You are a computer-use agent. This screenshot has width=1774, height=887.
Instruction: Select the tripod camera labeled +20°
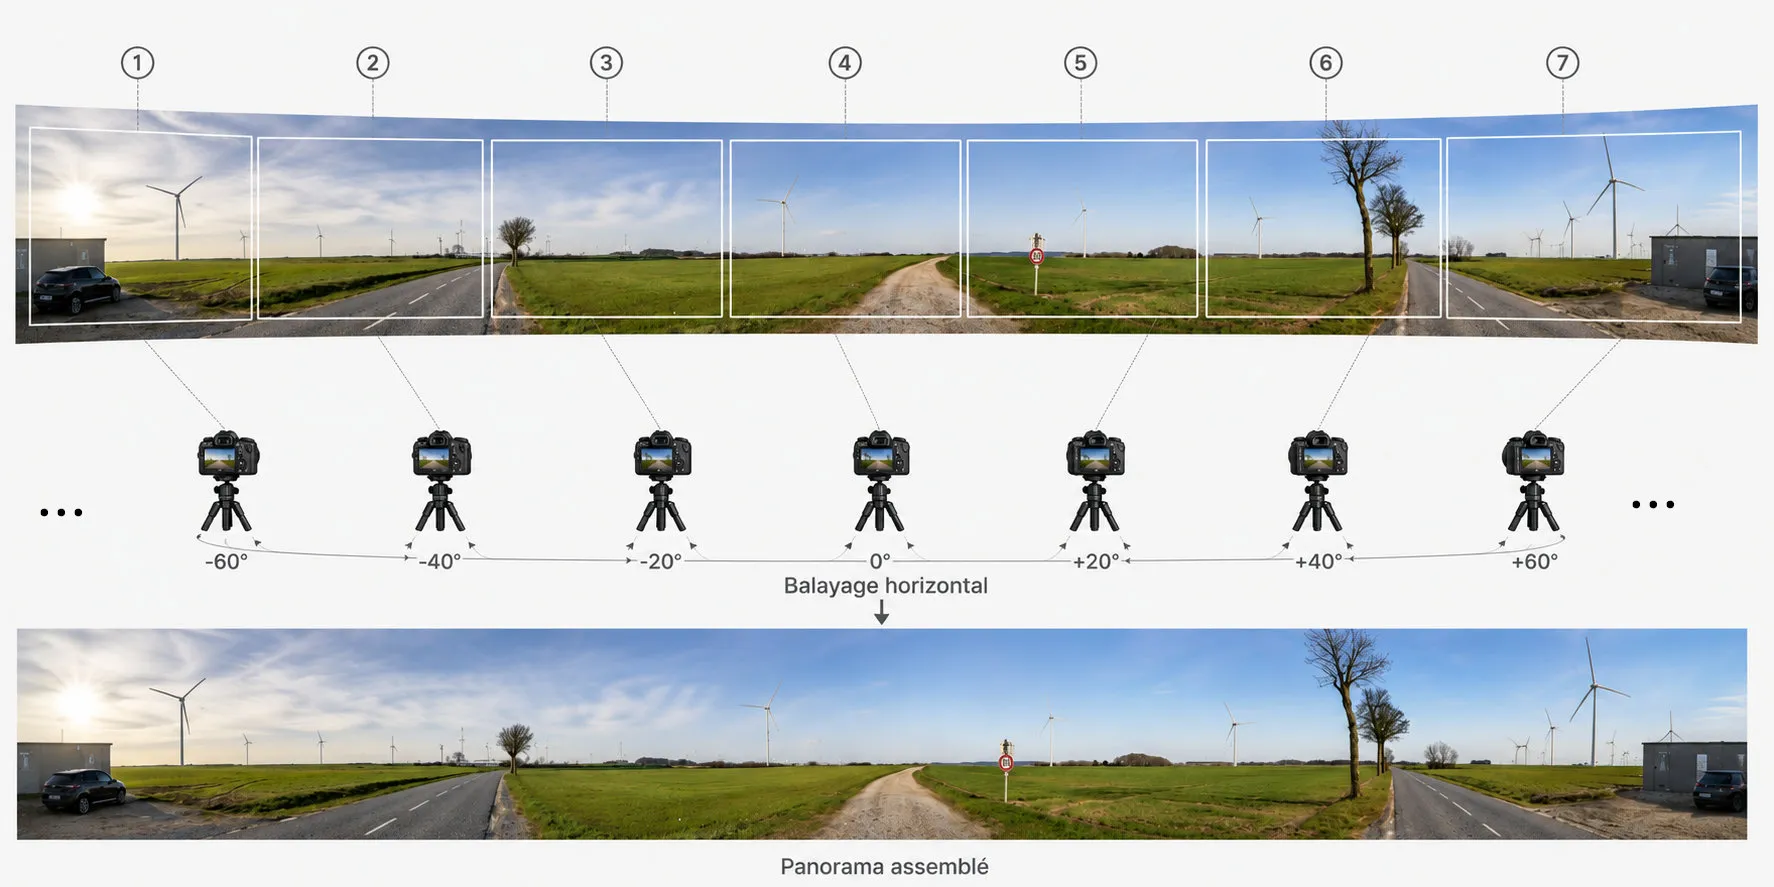(1095, 481)
